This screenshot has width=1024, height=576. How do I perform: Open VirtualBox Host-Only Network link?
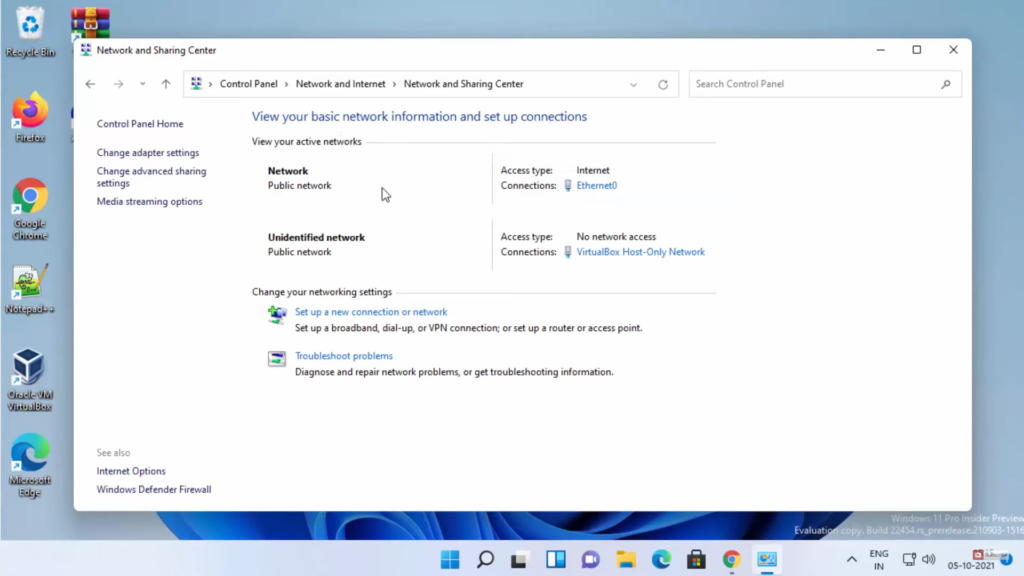coord(640,252)
